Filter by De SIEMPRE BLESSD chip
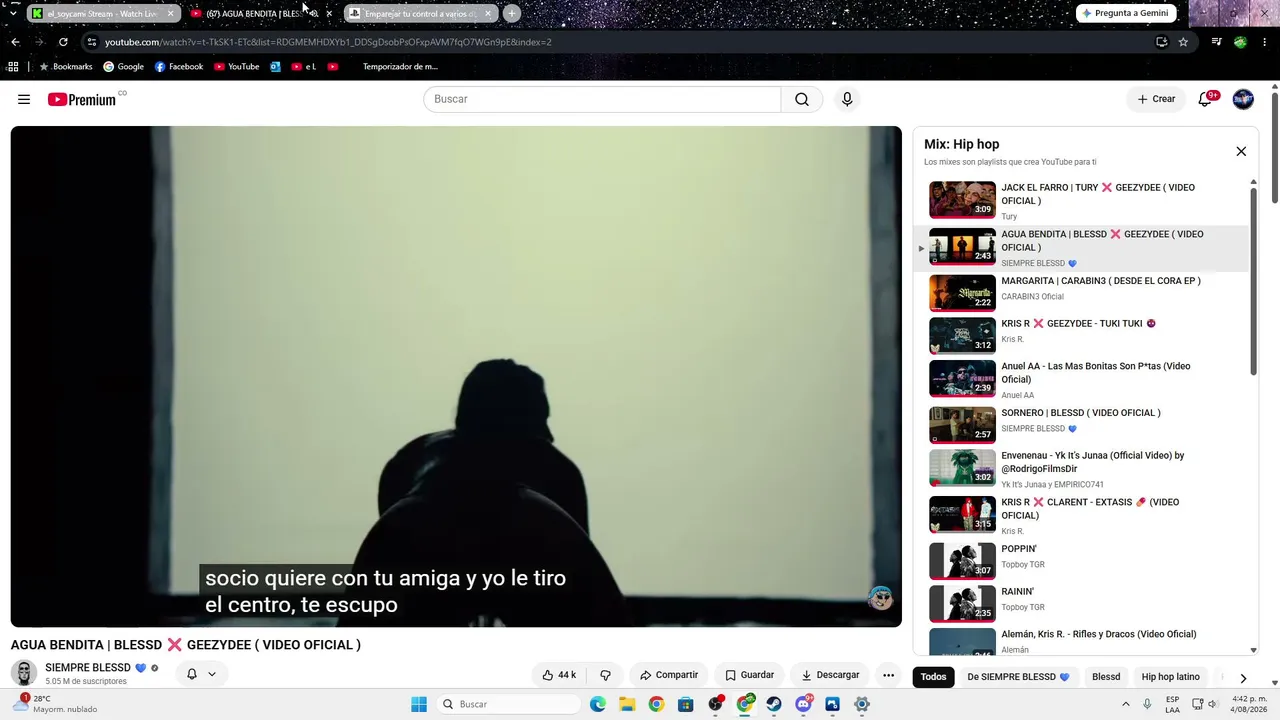The width and height of the screenshot is (1280, 720). 1018,677
